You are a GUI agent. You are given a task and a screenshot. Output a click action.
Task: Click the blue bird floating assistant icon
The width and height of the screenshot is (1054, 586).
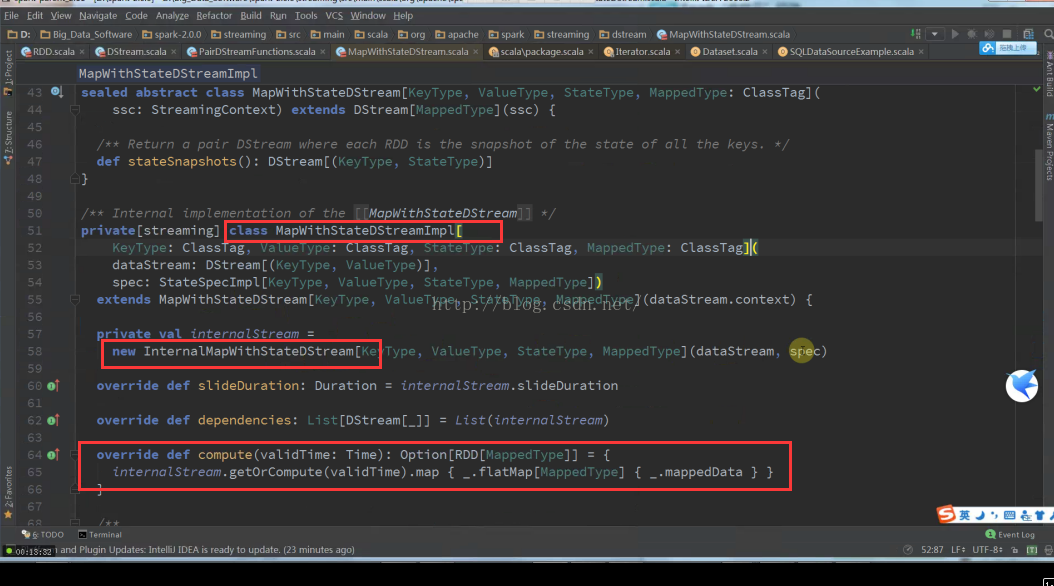pyautogui.click(x=1022, y=386)
